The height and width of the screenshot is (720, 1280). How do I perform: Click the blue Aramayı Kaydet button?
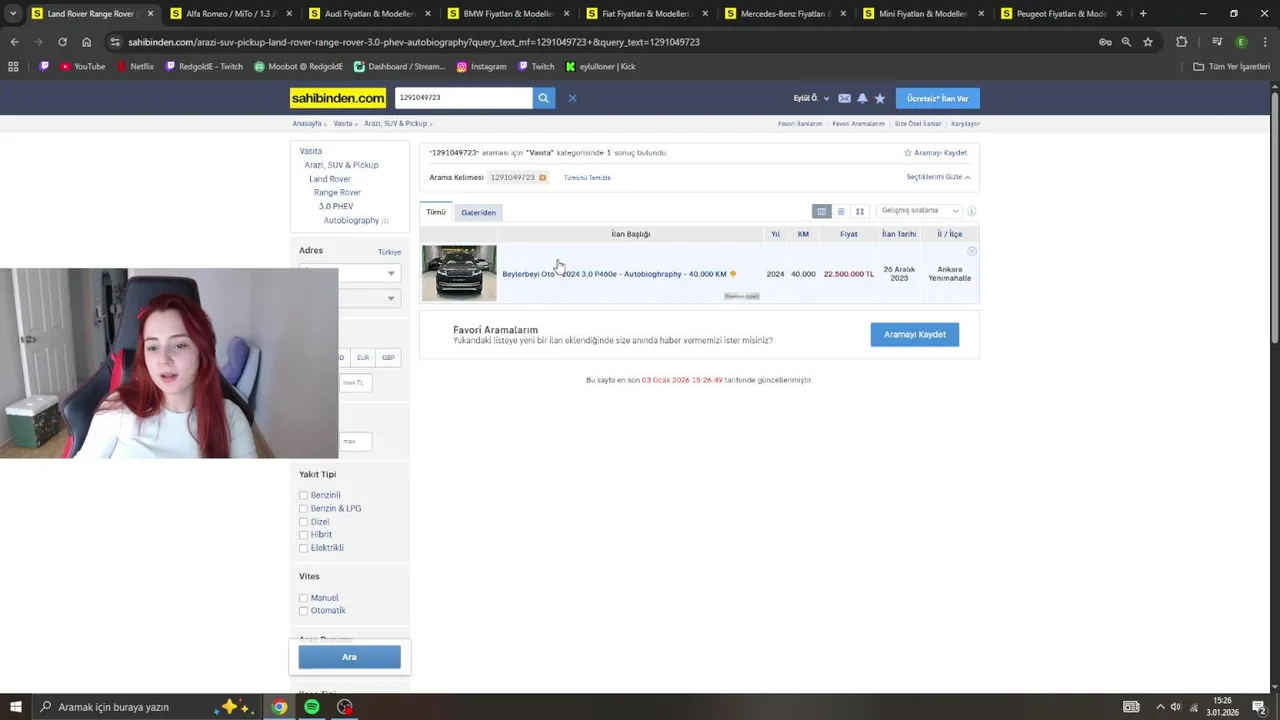click(914, 334)
